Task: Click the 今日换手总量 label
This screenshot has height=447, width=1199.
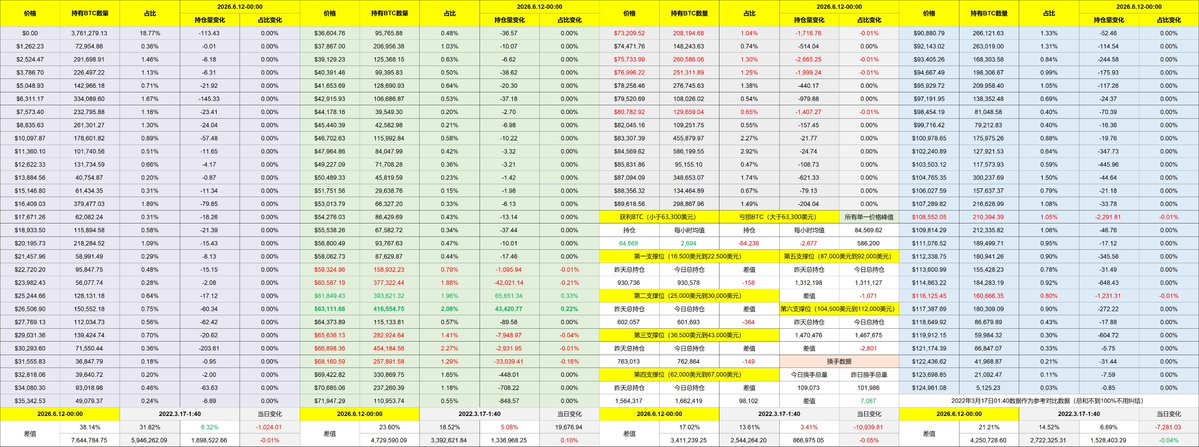Action: click(x=808, y=375)
